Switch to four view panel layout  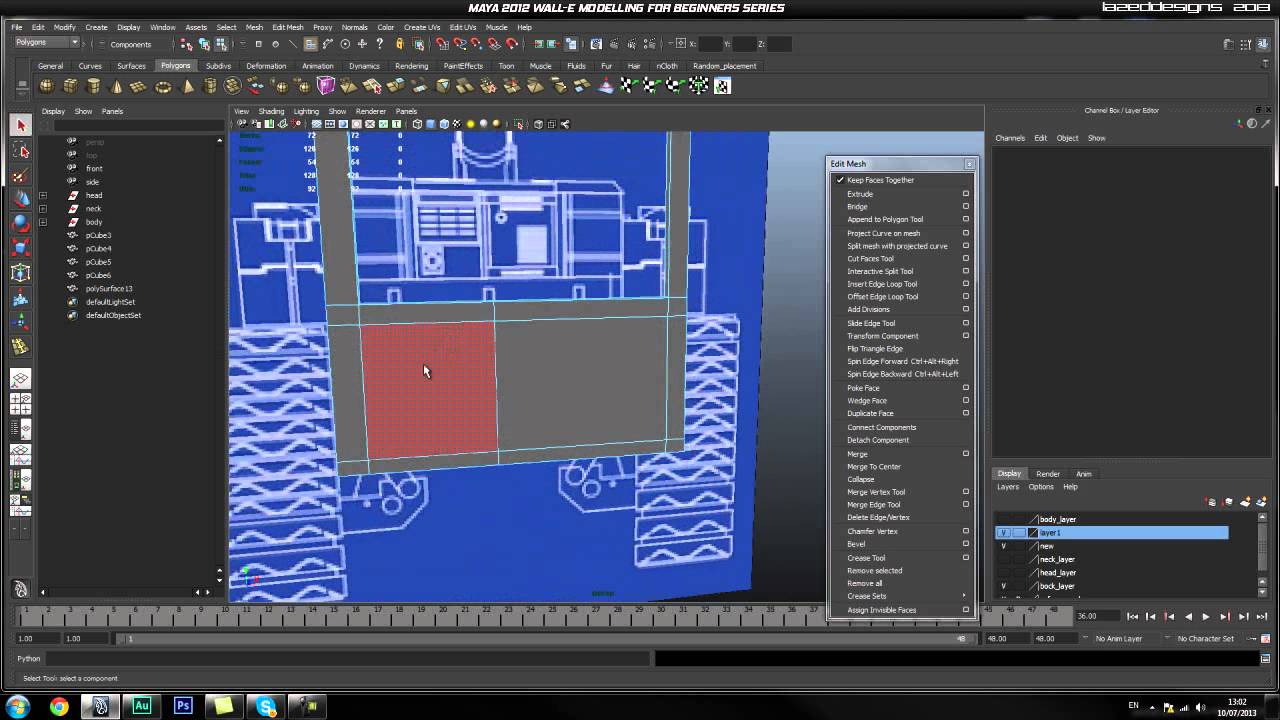pyautogui.click(x=20, y=404)
